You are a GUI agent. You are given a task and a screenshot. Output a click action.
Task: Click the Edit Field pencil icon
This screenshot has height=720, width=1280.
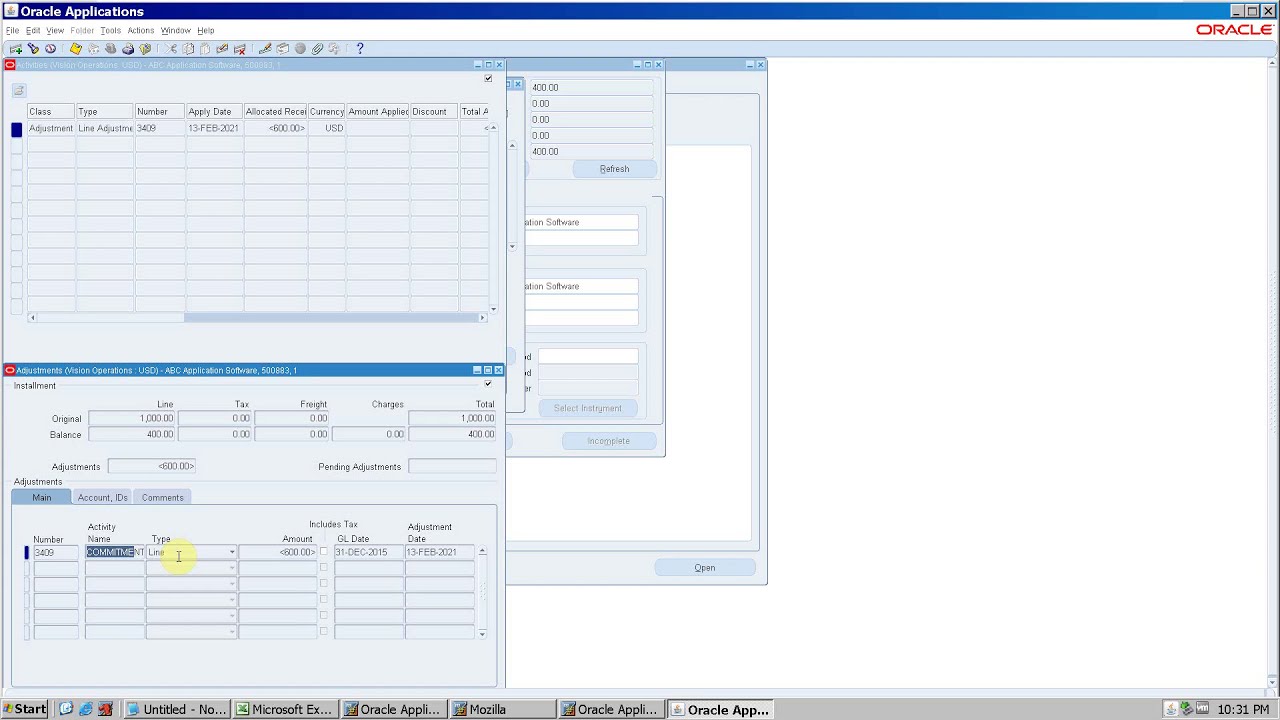pos(265,48)
